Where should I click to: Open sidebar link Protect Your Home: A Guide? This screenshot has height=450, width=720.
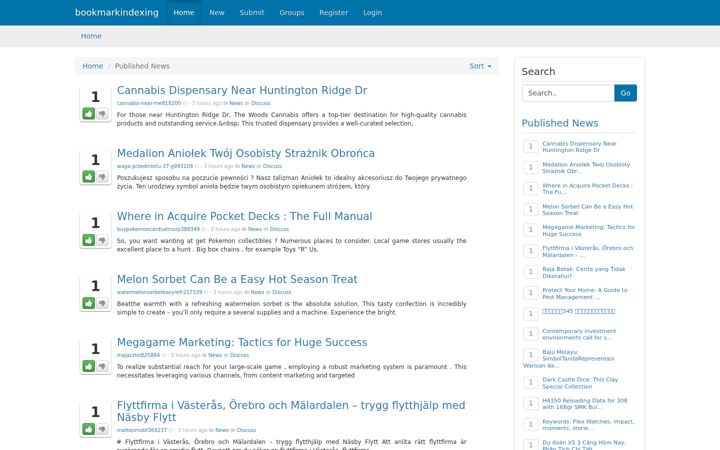point(585,293)
